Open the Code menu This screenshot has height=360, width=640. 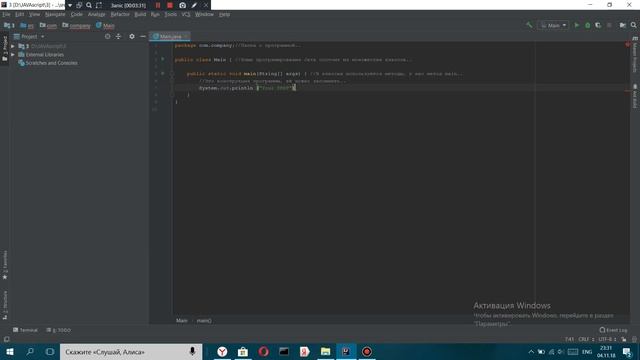[77, 14]
